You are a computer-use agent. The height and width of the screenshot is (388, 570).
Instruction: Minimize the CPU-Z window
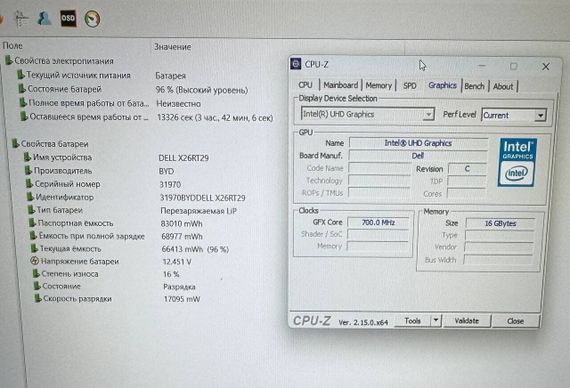(482, 66)
